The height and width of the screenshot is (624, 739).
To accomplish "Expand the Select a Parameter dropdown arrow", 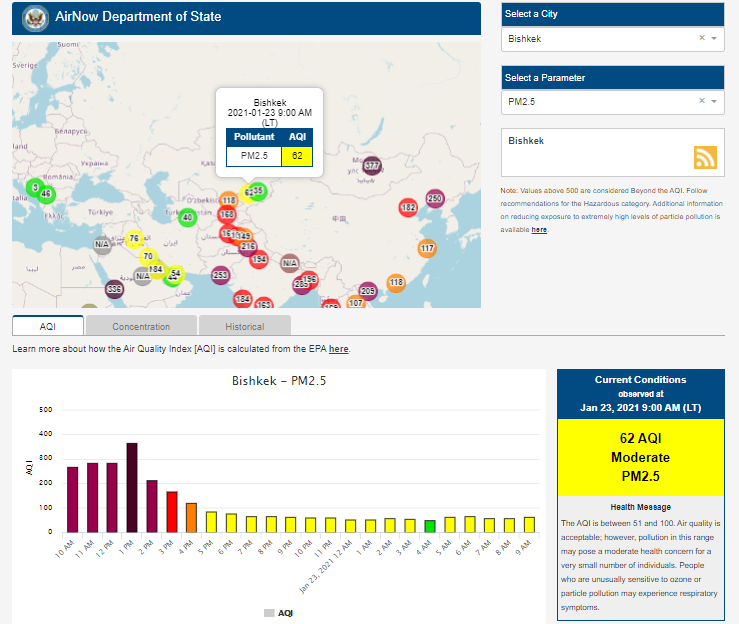I will click(714, 102).
